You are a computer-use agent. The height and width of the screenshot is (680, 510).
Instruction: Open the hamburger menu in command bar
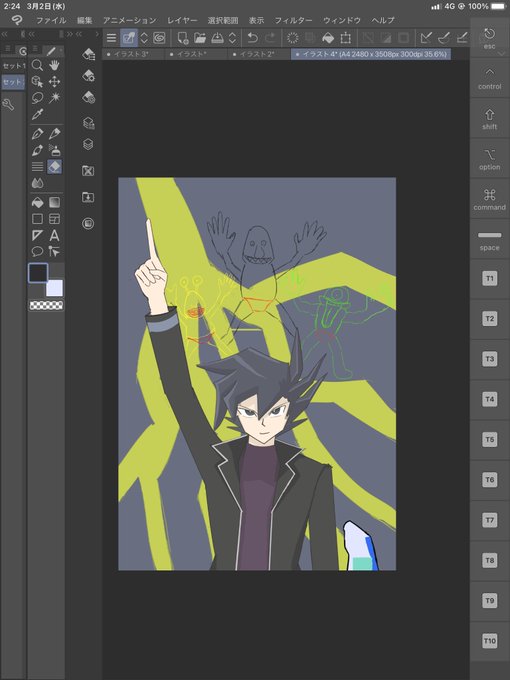pyautogui.click(x=111, y=38)
